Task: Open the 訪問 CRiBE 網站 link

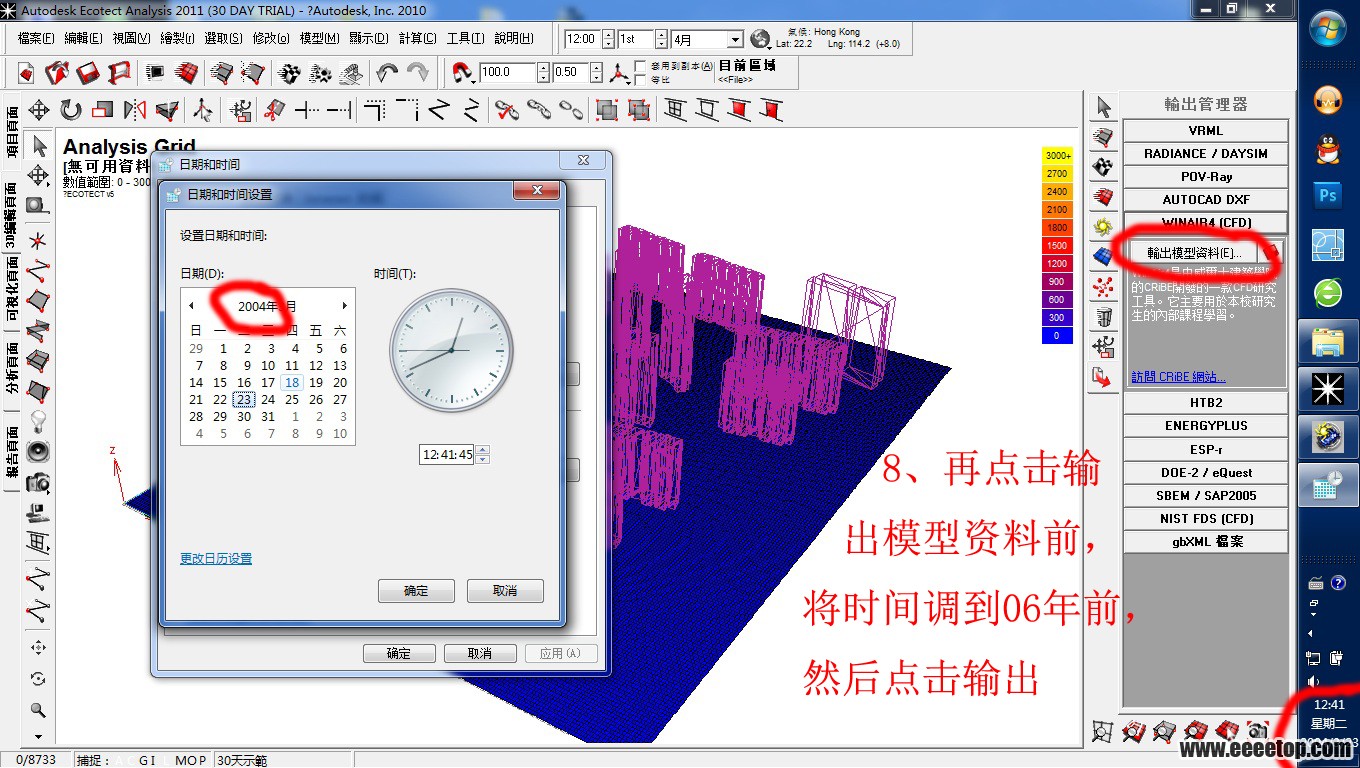Action: click(x=1178, y=377)
